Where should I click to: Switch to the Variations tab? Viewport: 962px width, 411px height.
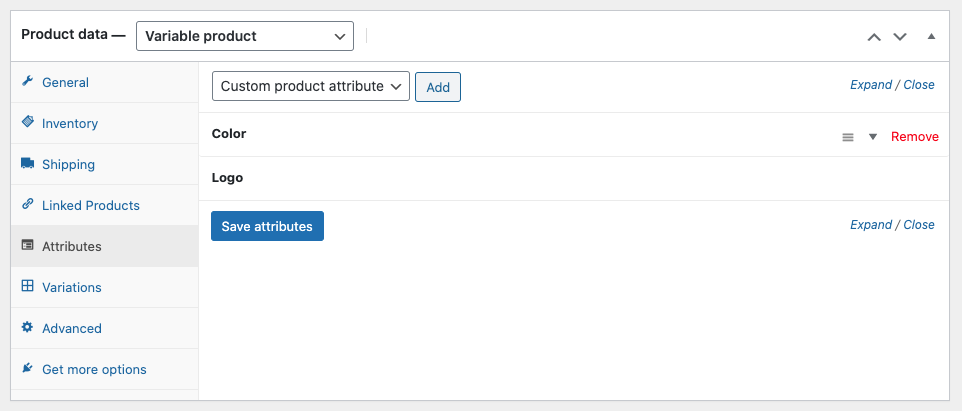[104, 287]
